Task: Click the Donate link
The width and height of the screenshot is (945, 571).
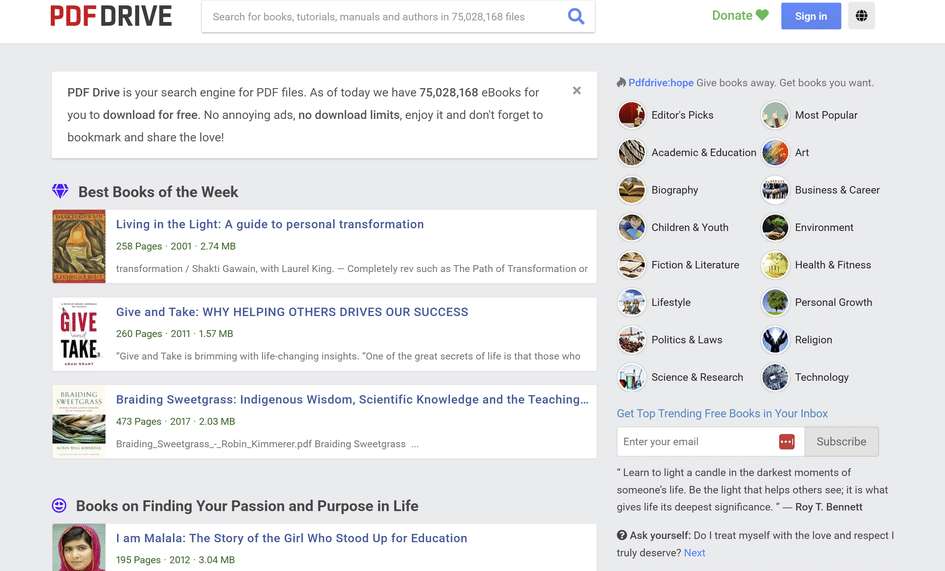Action: pos(740,16)
